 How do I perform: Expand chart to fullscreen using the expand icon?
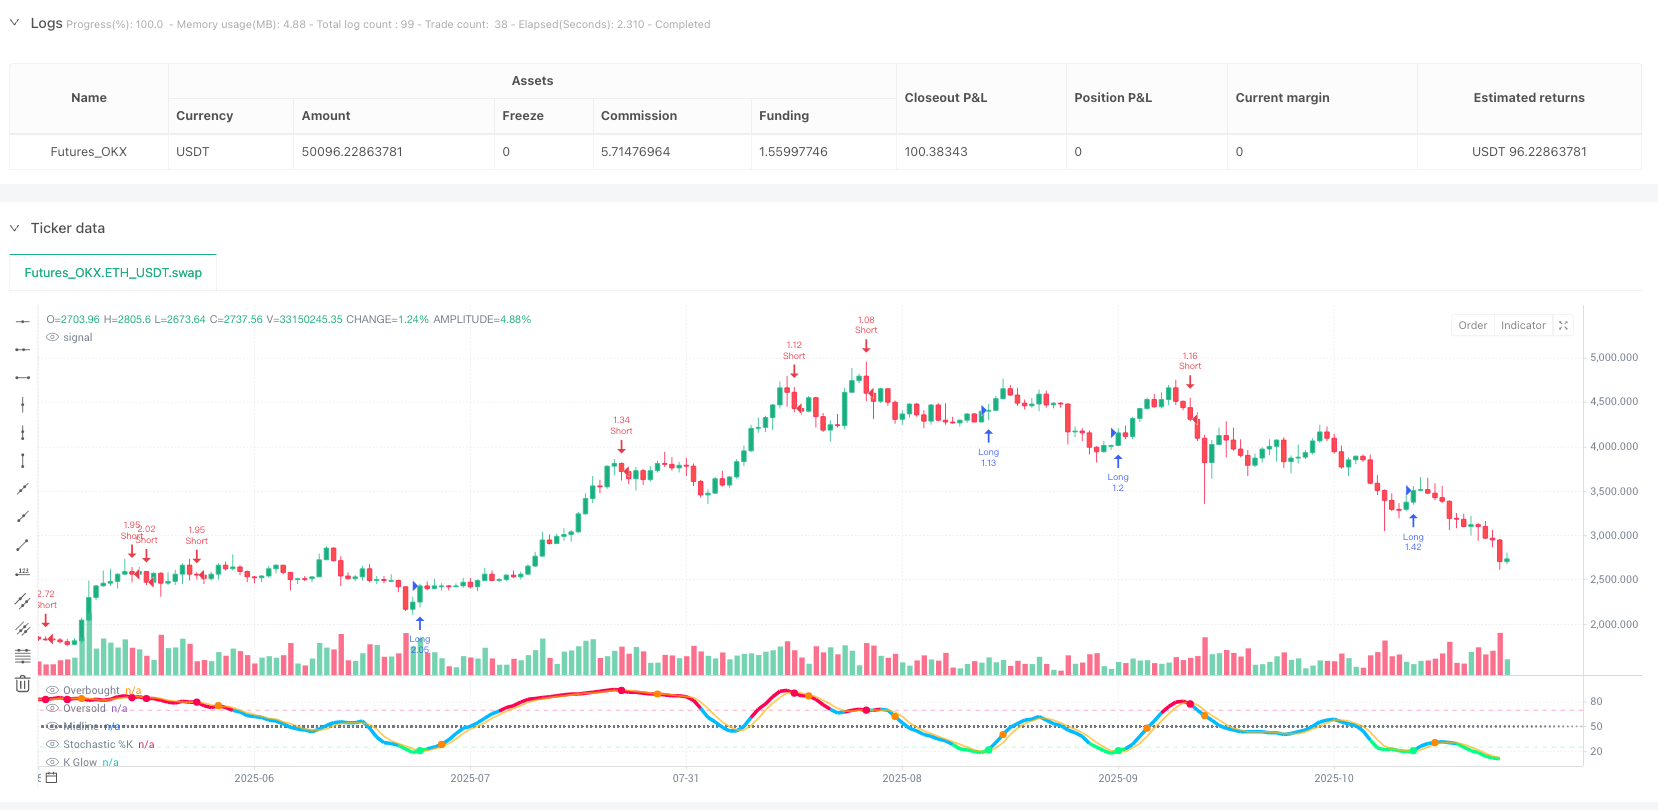pyautogui.click(x=1564, y=325)
